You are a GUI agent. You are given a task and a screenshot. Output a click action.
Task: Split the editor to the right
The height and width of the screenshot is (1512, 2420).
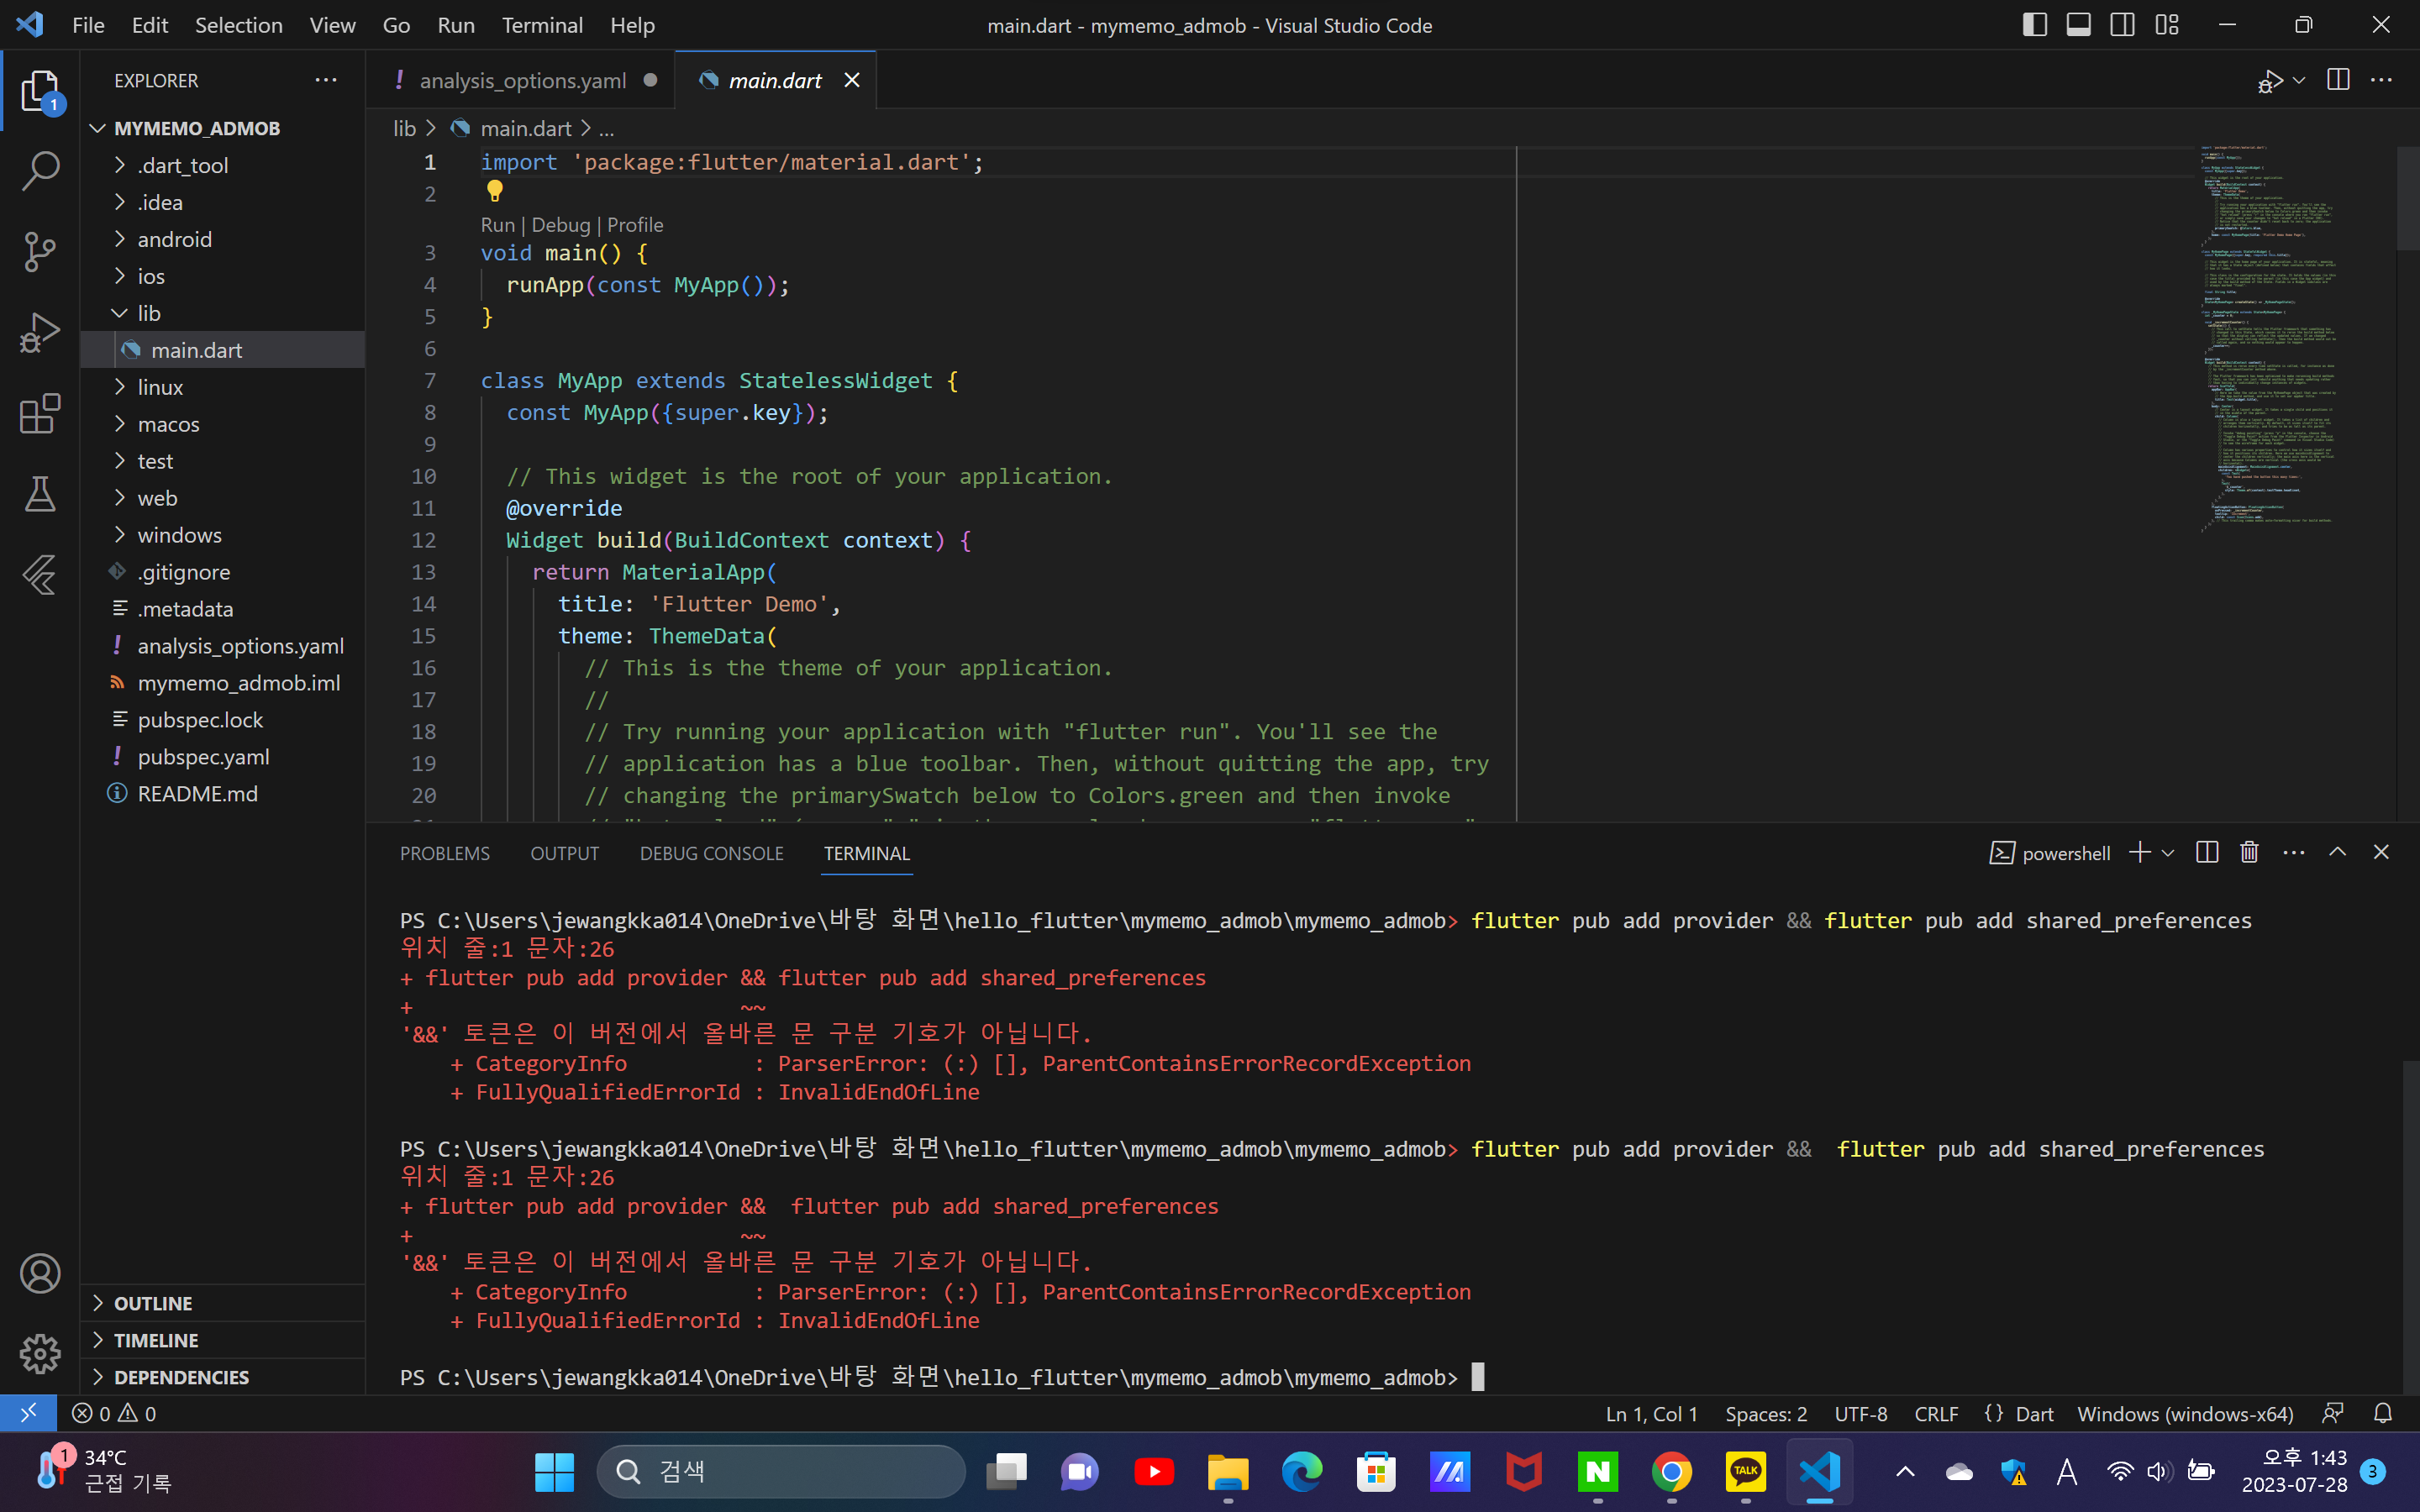point(2338,80)
